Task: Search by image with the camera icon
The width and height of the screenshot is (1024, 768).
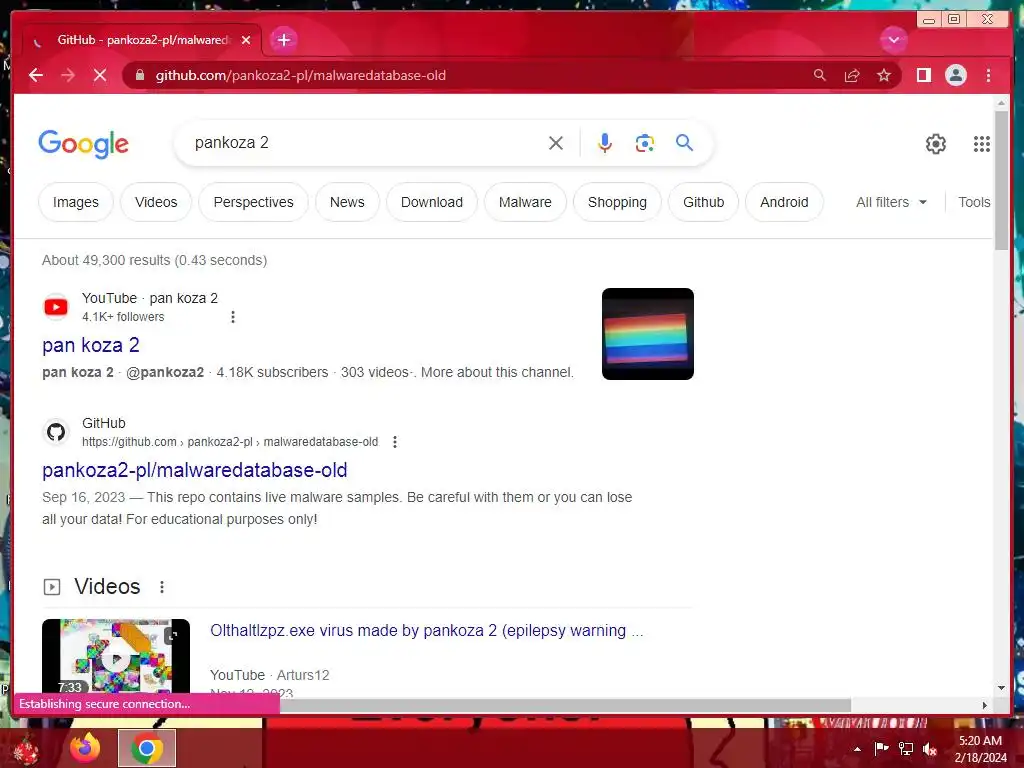Action: click(x=645, y=143)
